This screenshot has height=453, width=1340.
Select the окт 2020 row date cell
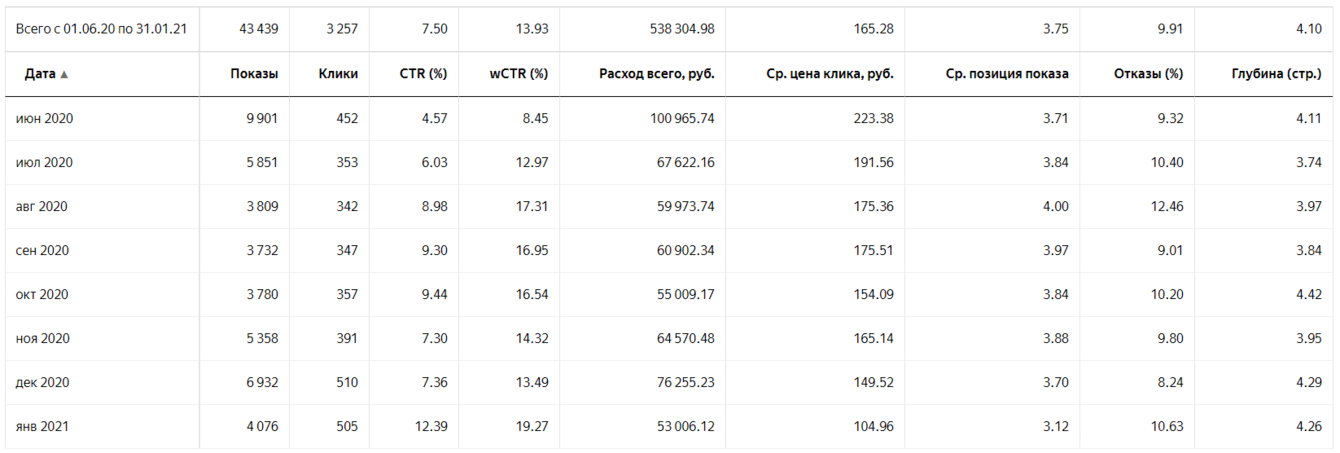(x=42, y=295)
